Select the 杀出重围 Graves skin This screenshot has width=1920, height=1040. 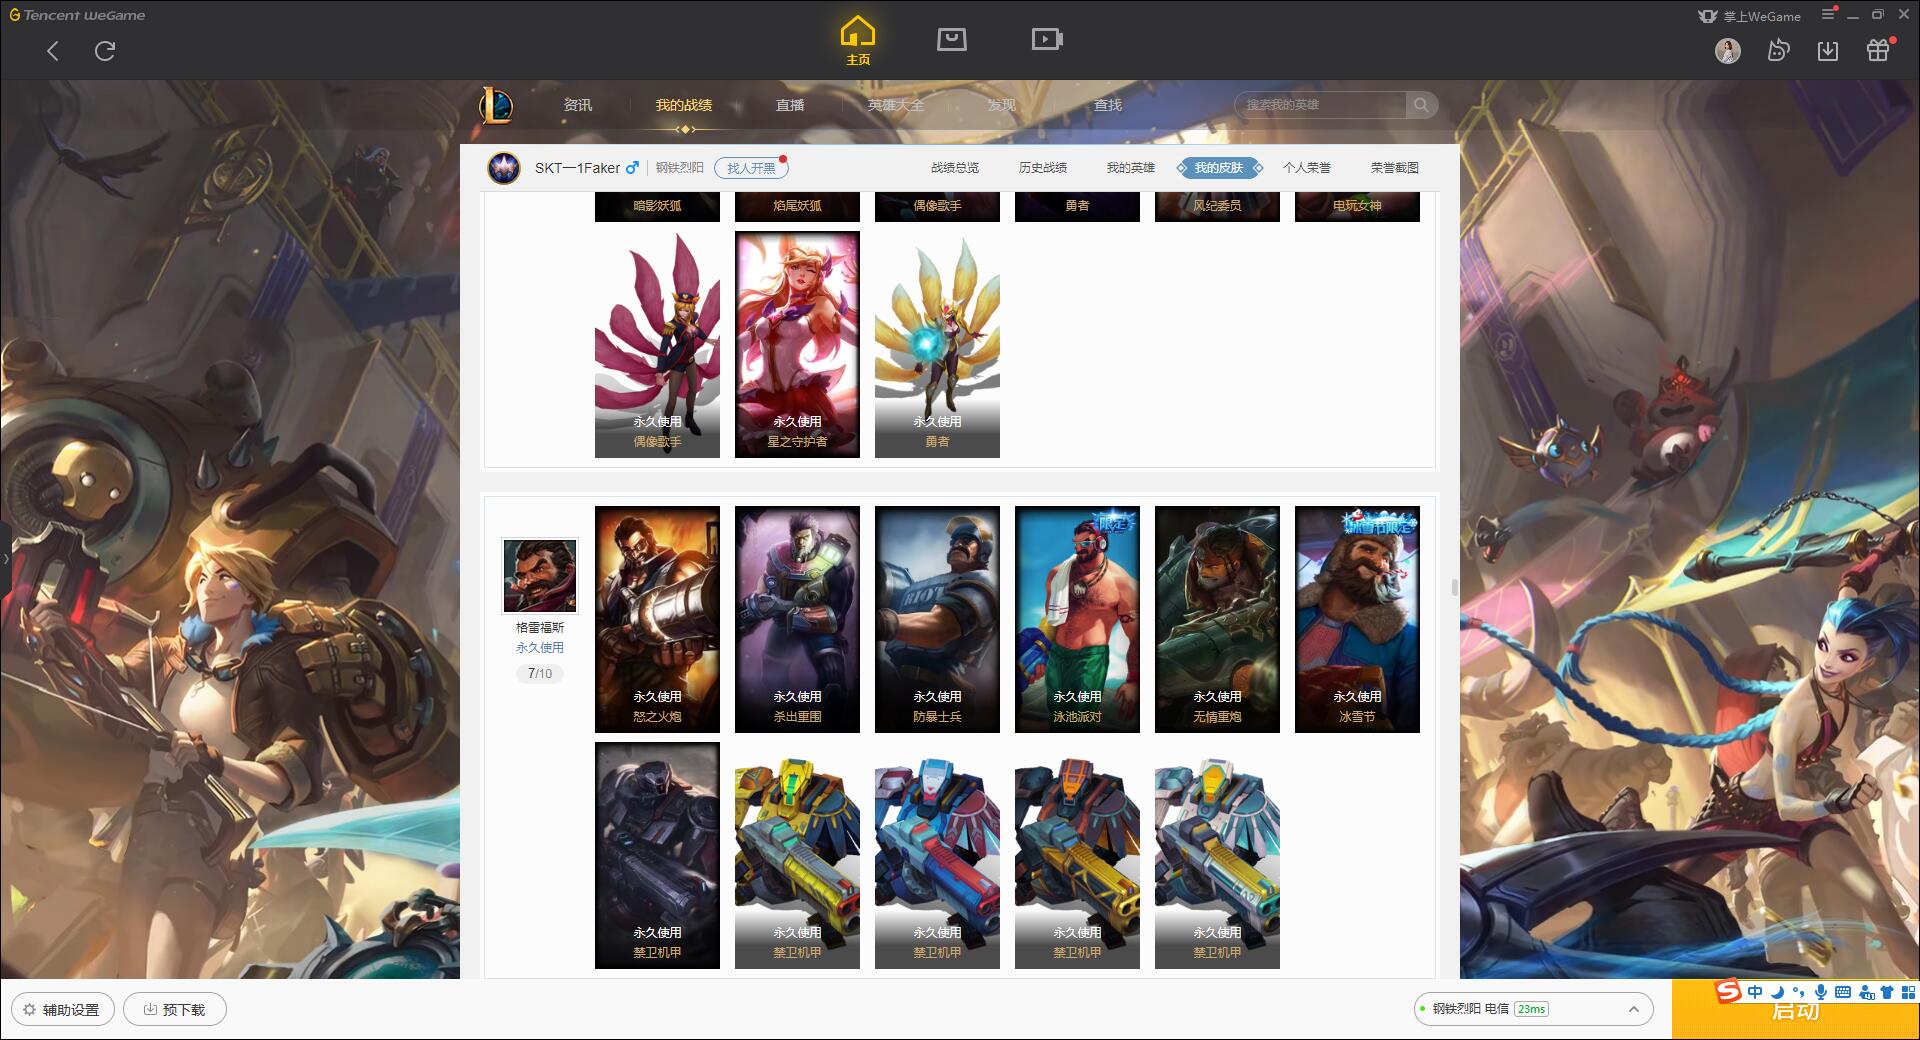click(797, 619)
